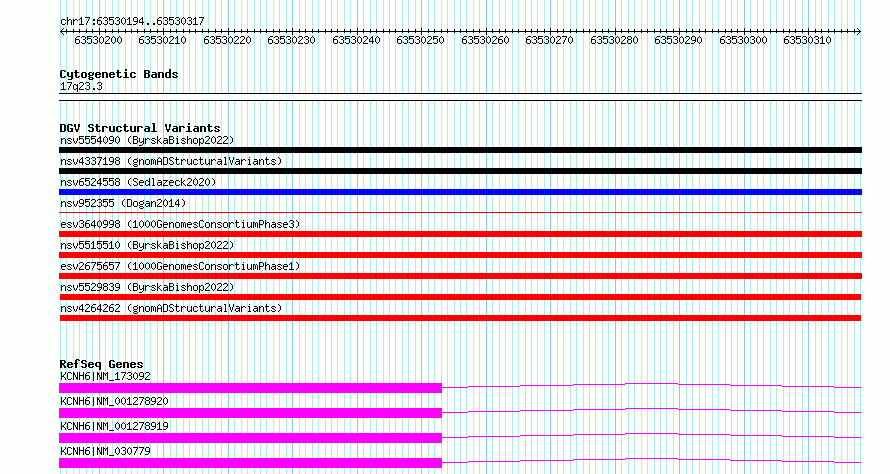The image size is (890, 474).
Task: Click the red bar under nsv5515510
Action: click(460, 255)
